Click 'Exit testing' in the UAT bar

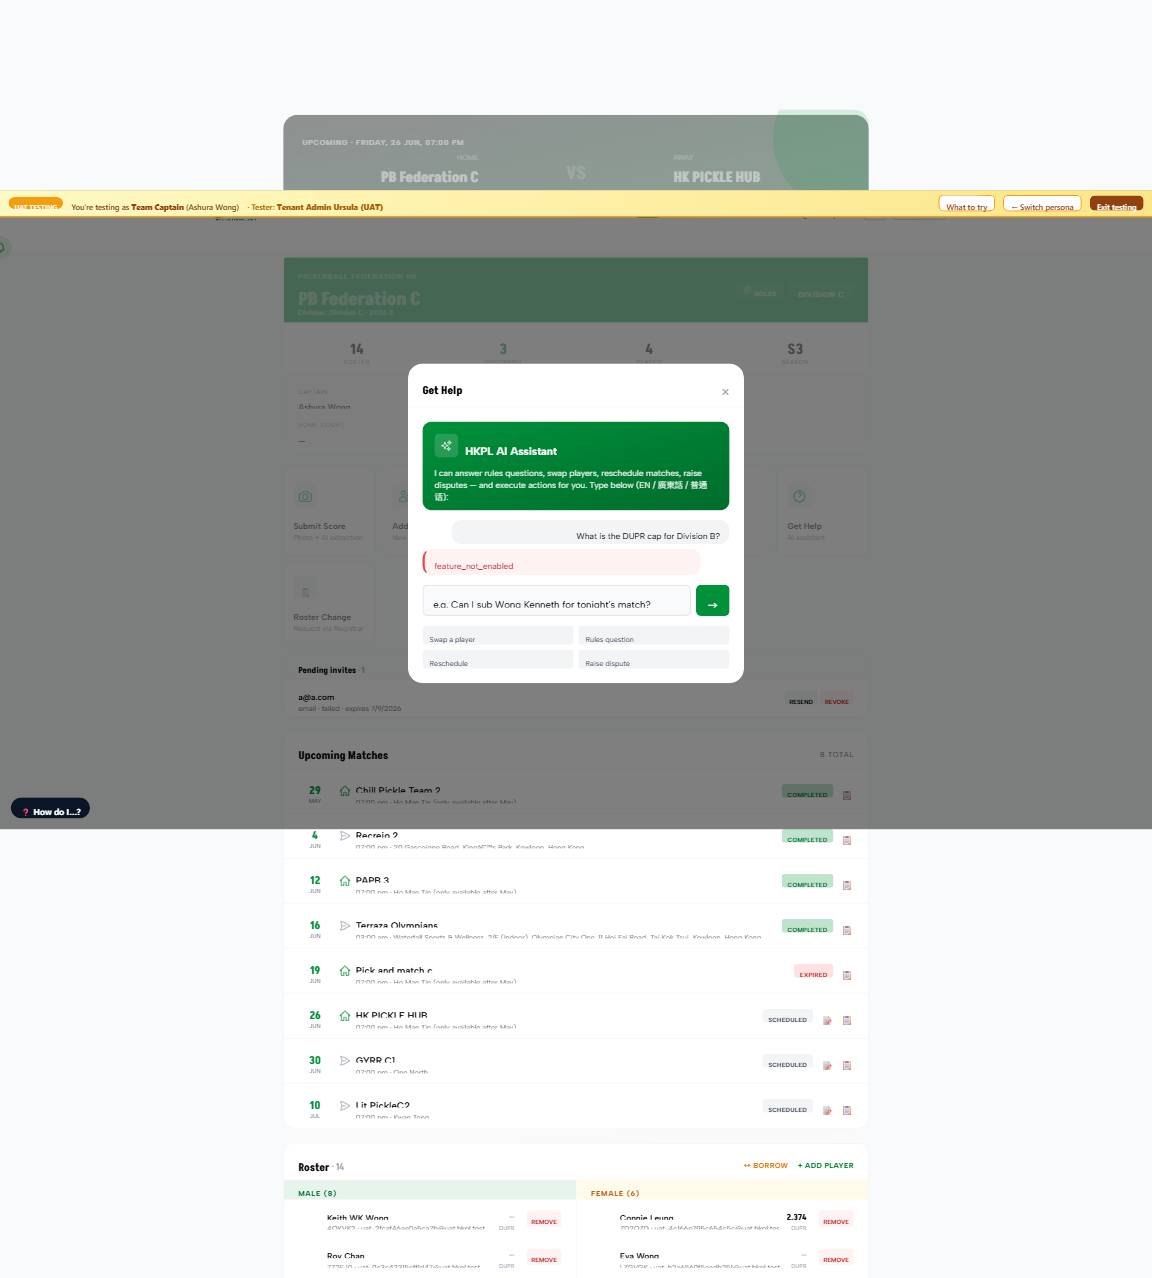pyautogui.click(x=1116, y=203)
